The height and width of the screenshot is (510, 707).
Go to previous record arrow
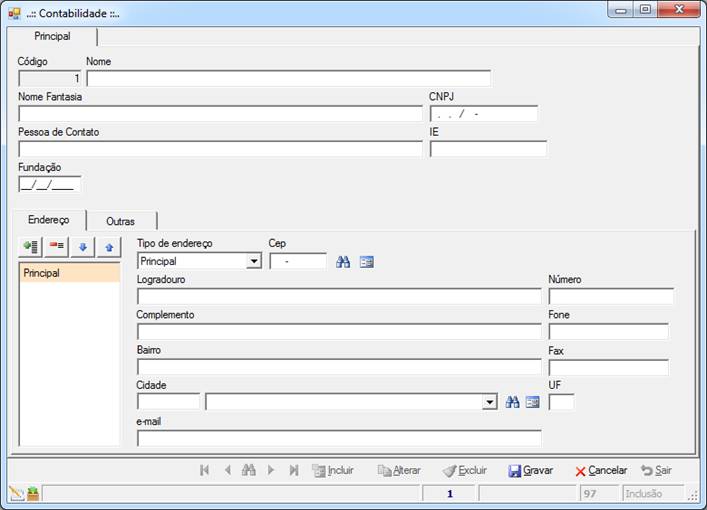click(x=228, y=470)
